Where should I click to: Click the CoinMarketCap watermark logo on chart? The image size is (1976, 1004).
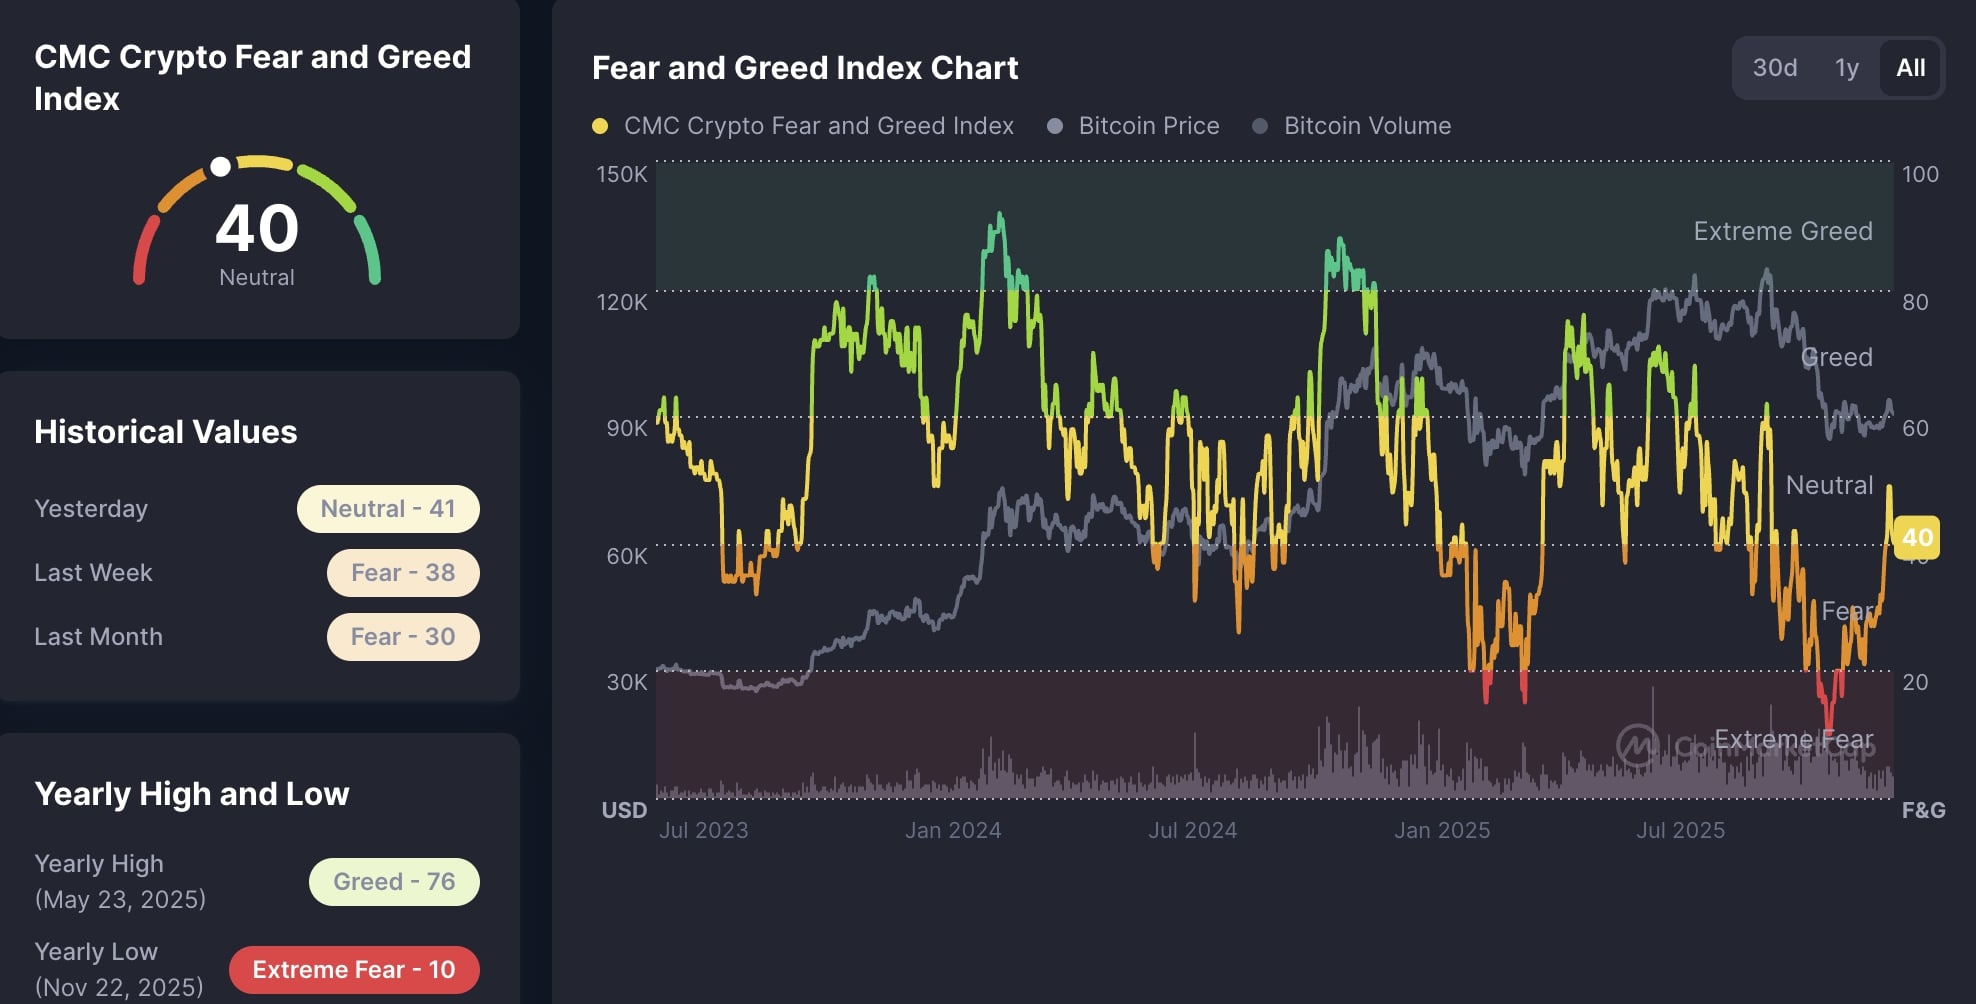[1637, 745]
